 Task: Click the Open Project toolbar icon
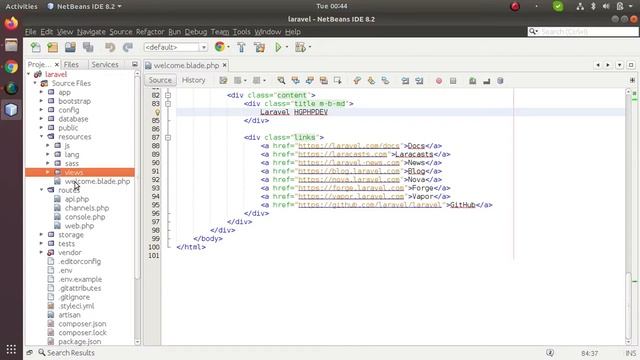pos(70,47)
